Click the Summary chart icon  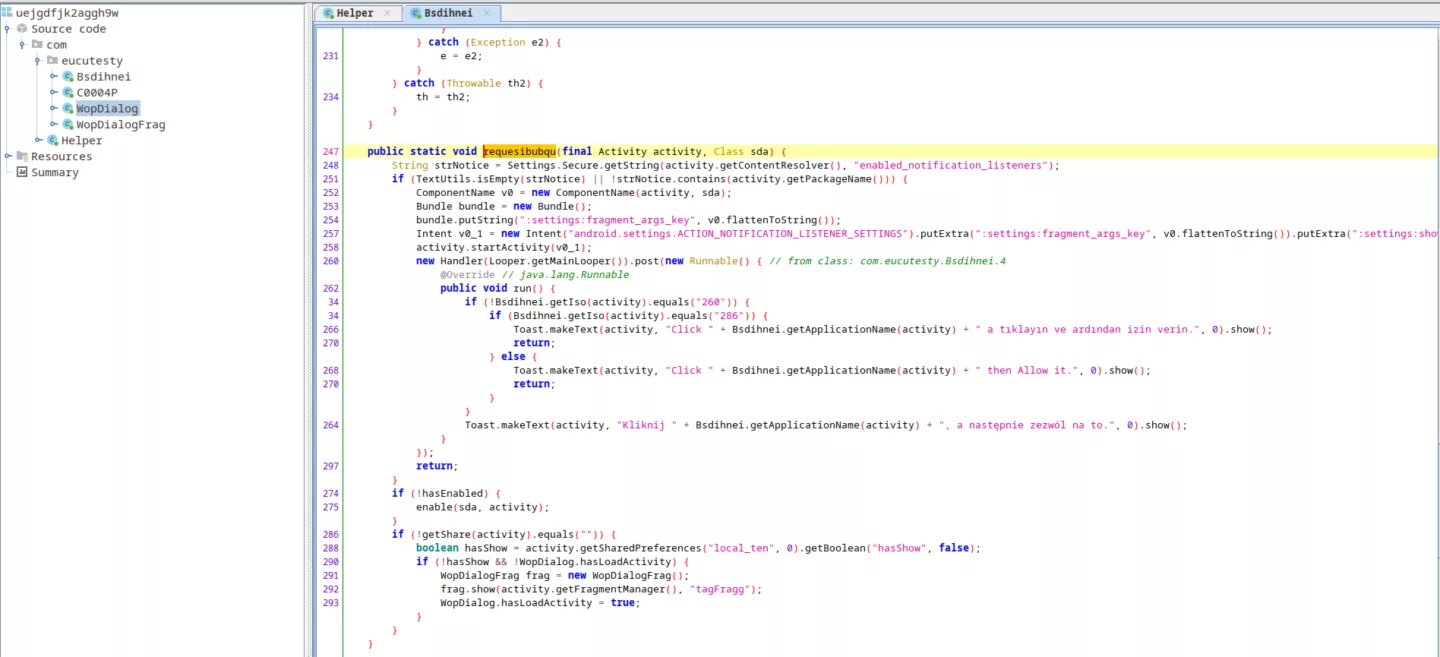[22, 173]
